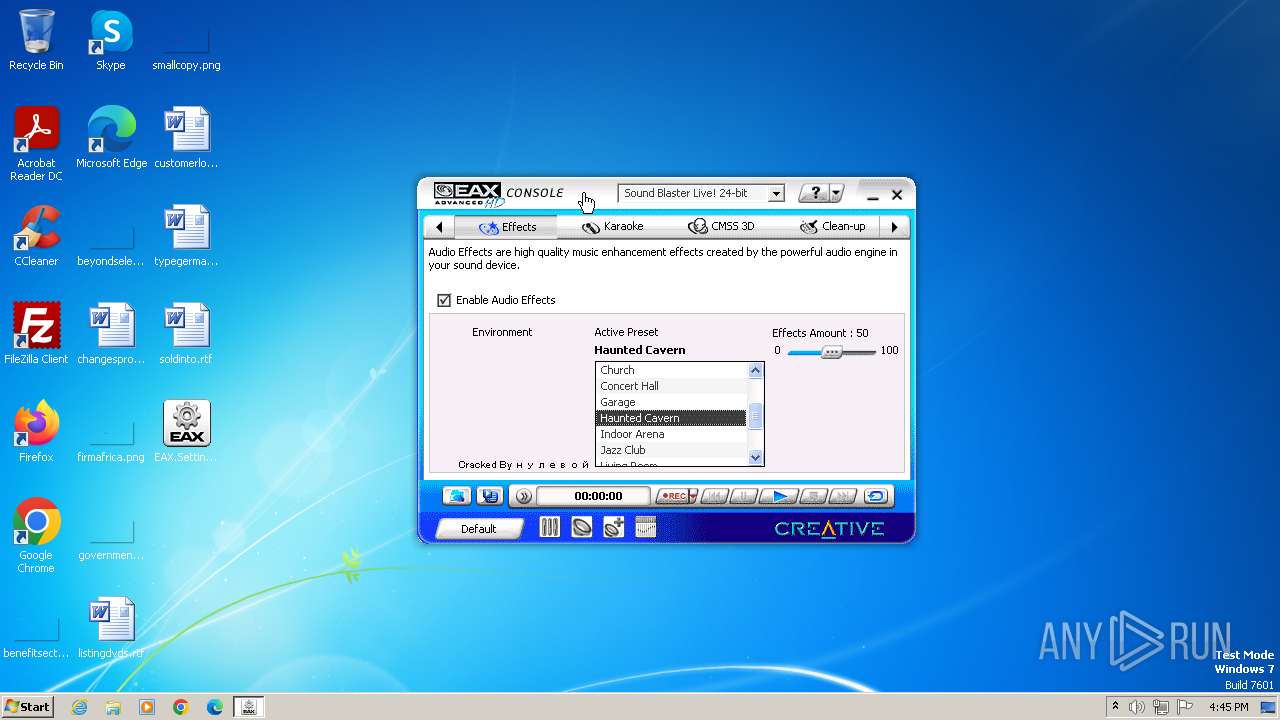1280x720 pixels.
Task: Open the Start menu
Action: (27, 706)
